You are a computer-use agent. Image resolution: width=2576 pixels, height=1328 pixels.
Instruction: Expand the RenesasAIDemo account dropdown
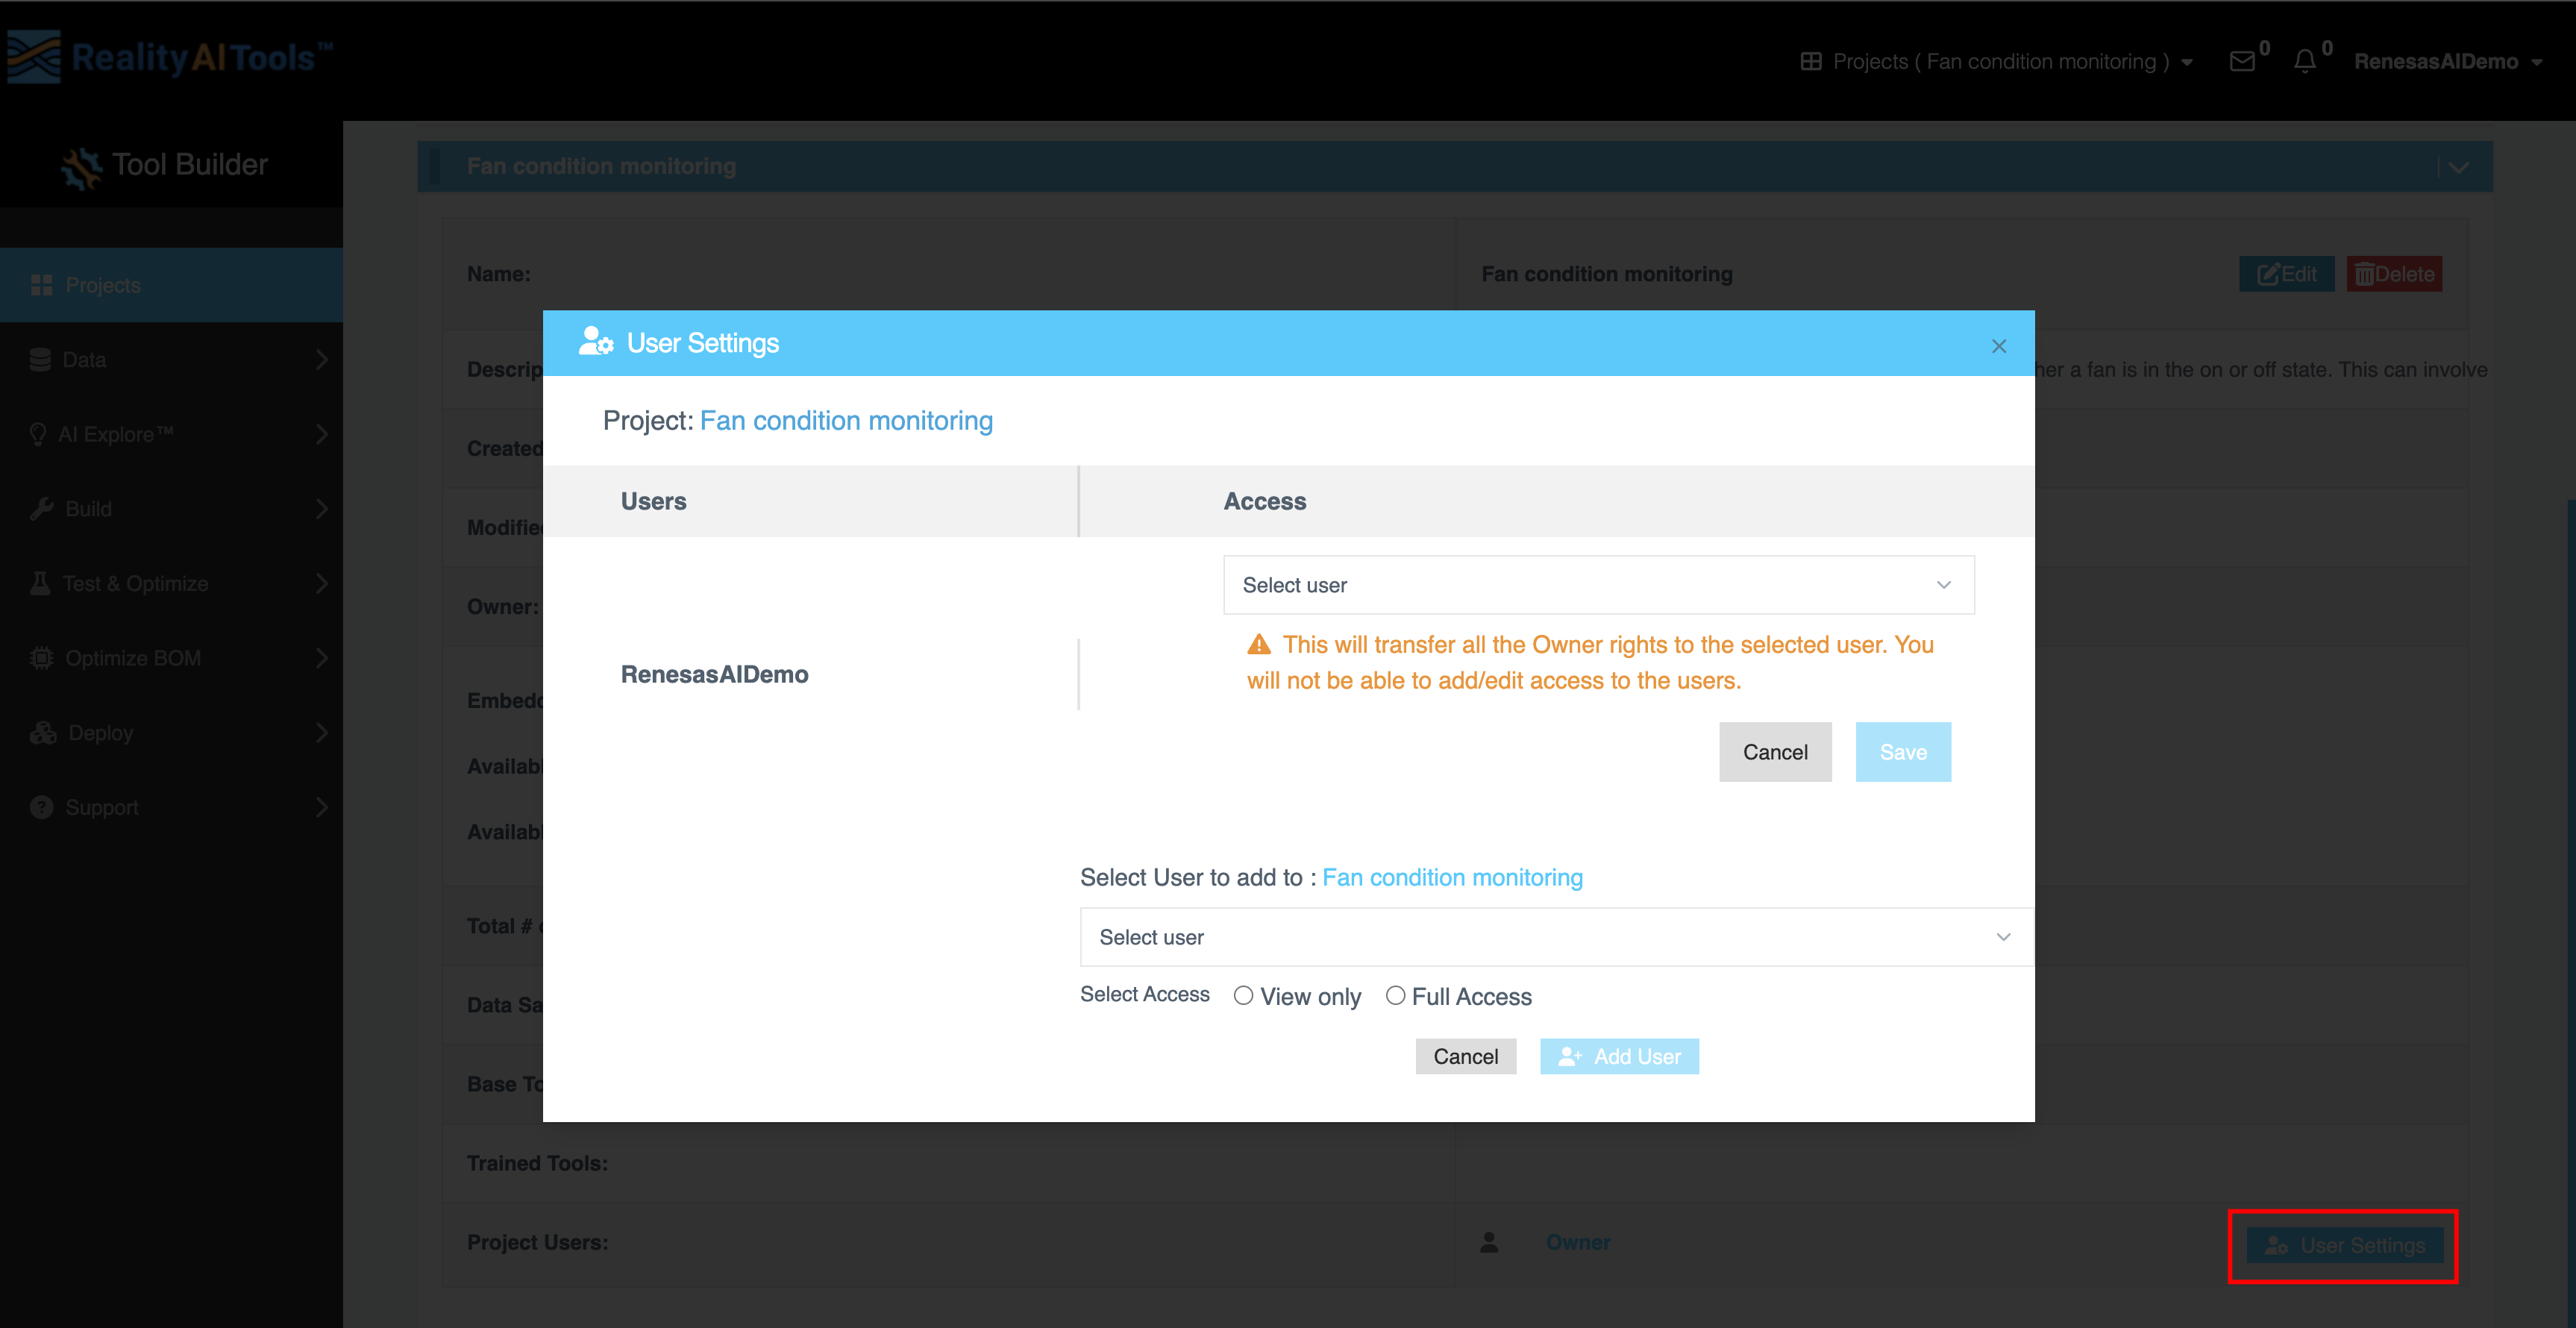click(x=2449, y=61)
